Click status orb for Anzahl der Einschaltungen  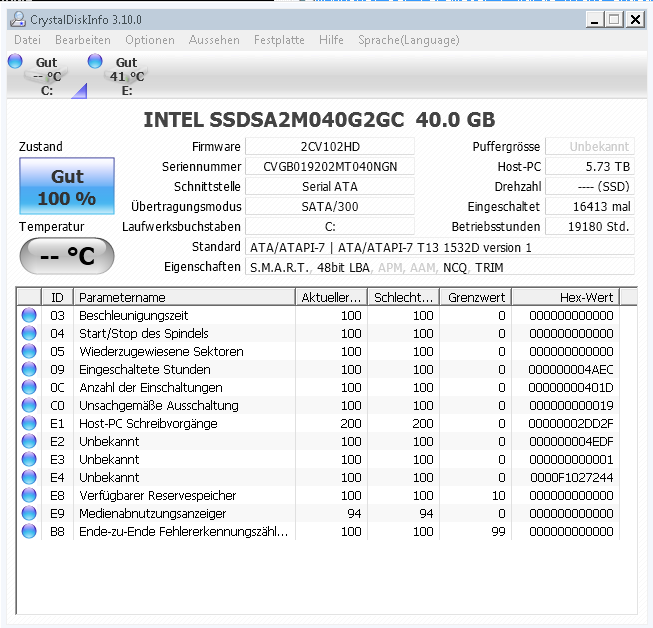(x=29, y=387)
